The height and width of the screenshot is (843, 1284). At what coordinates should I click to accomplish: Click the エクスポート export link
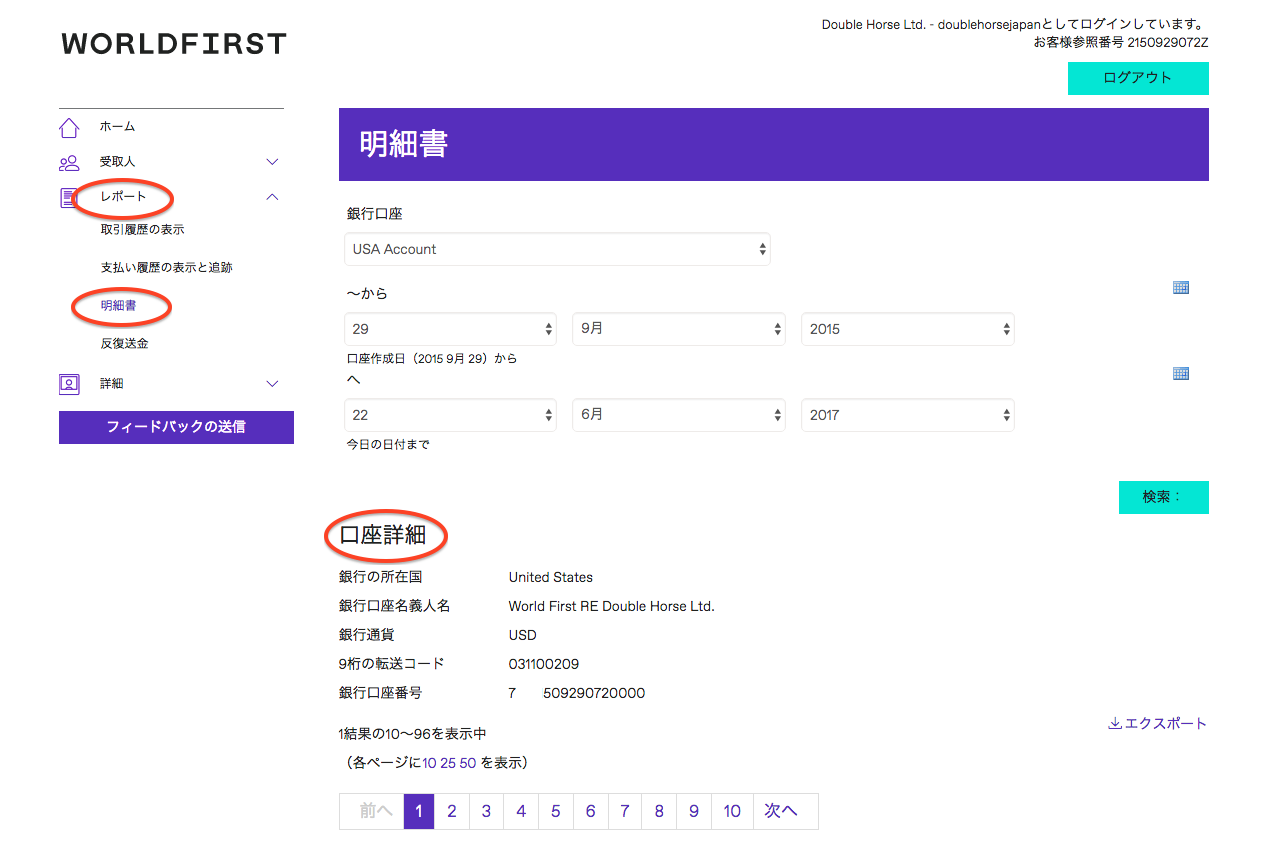1158,724
